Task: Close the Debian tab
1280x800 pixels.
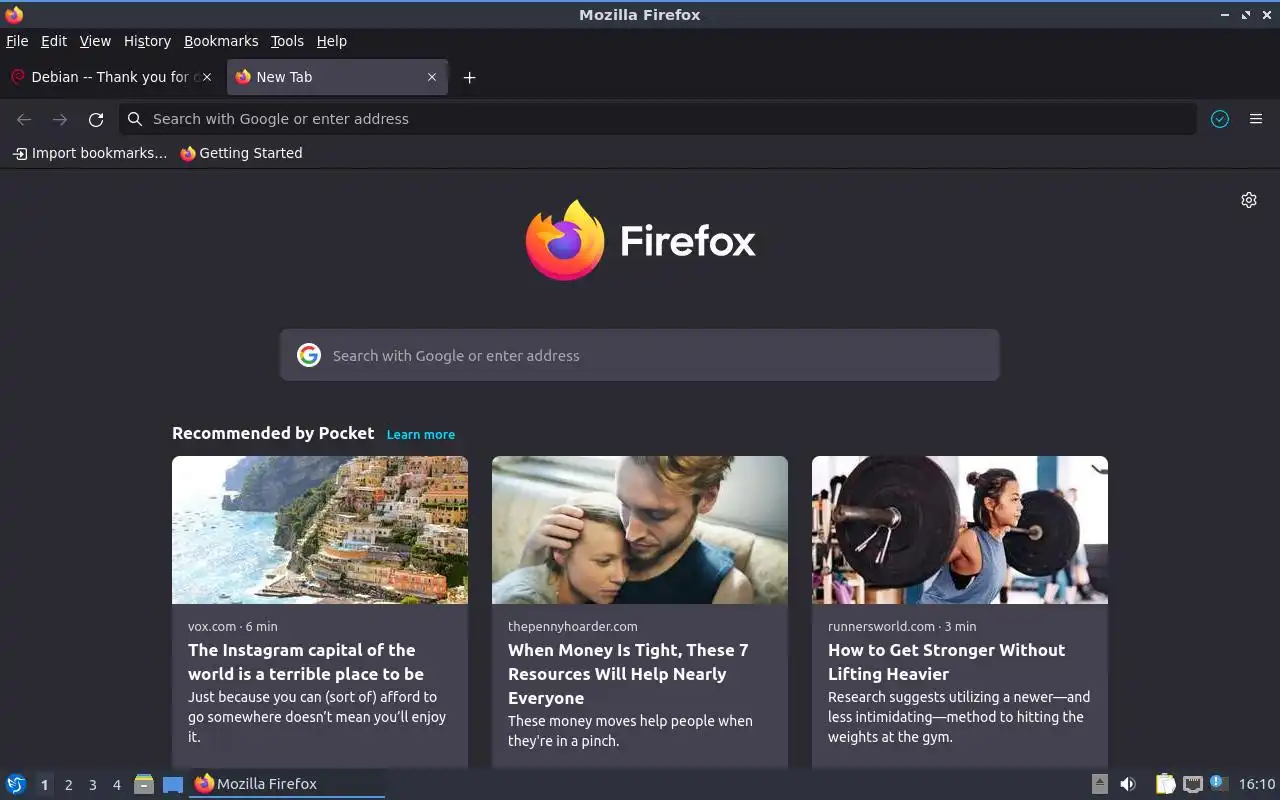Action: (x=207, y=77)
